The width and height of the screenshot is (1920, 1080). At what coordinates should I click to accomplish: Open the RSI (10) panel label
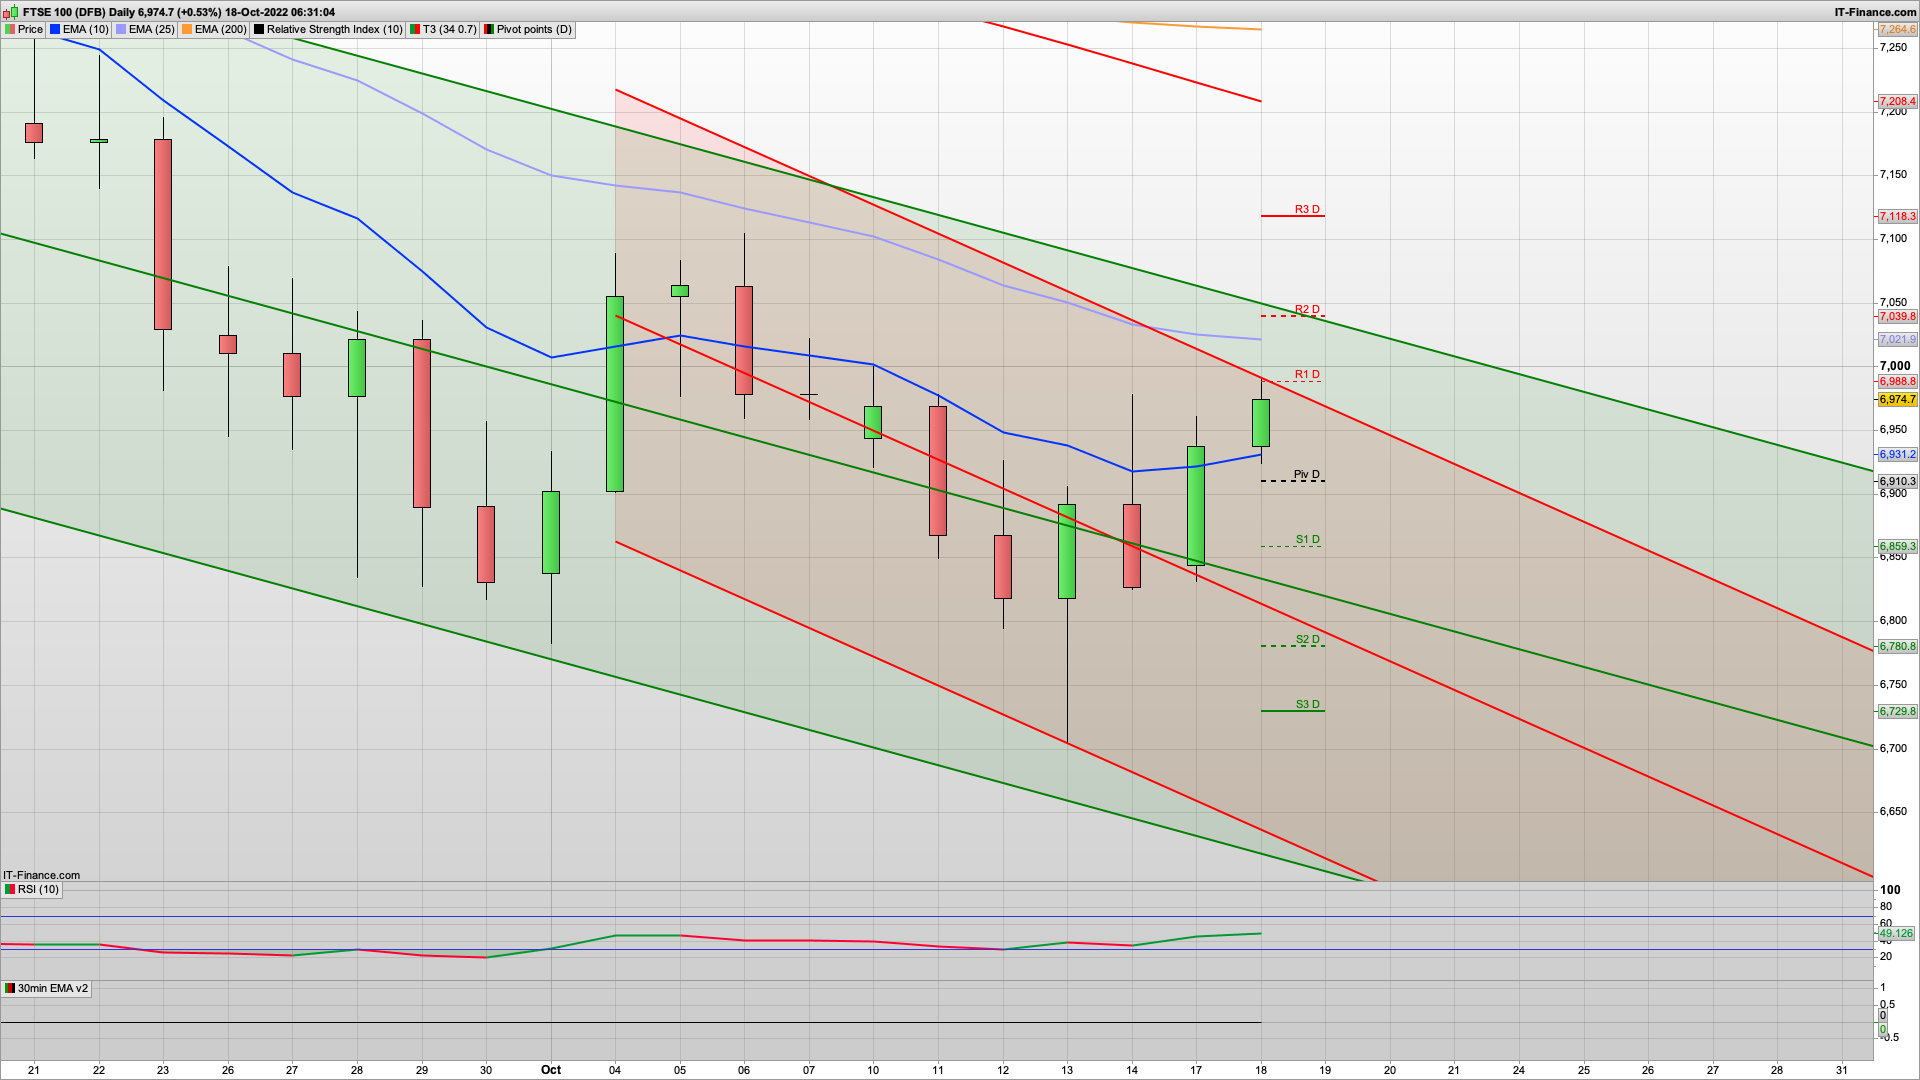point(32,889)
